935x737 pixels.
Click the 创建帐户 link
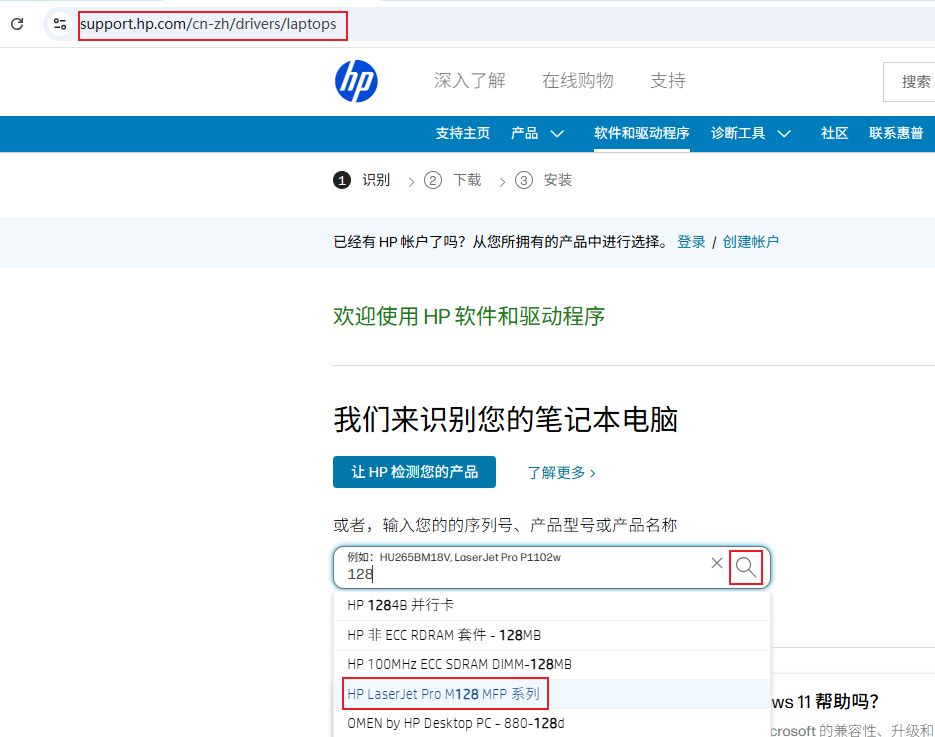click(750, 241)
